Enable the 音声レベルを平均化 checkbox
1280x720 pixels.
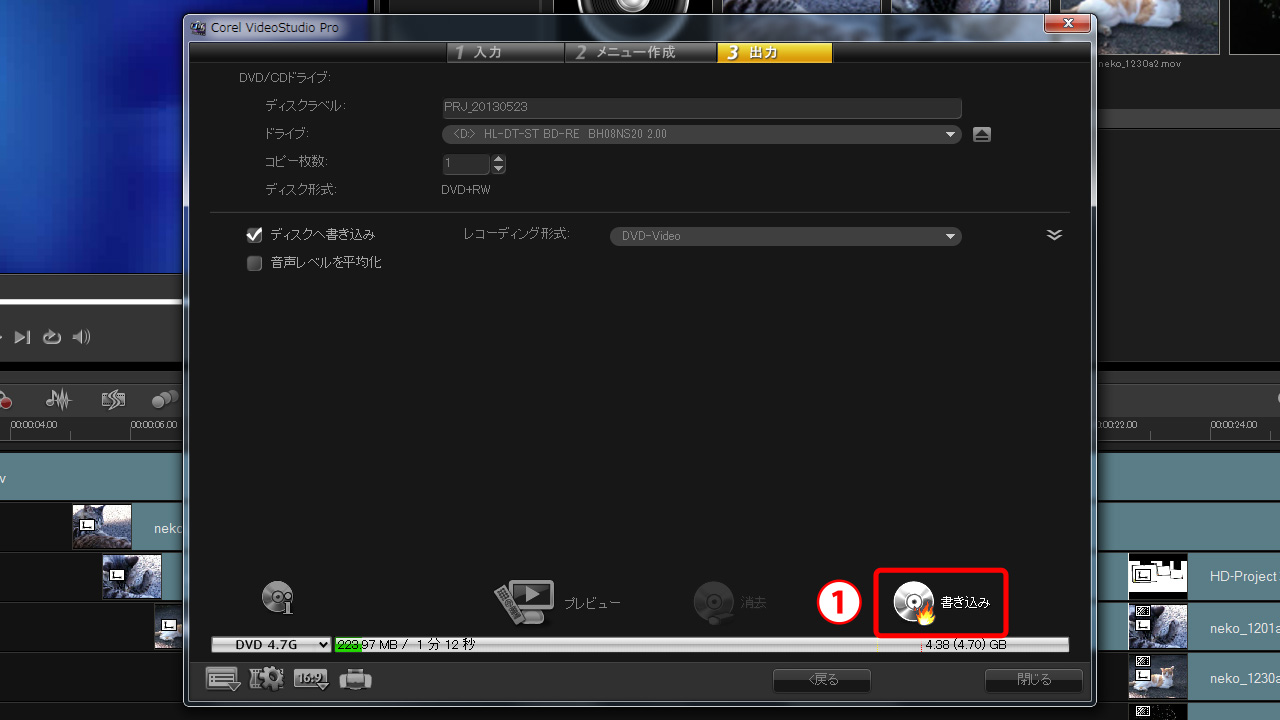254,263
